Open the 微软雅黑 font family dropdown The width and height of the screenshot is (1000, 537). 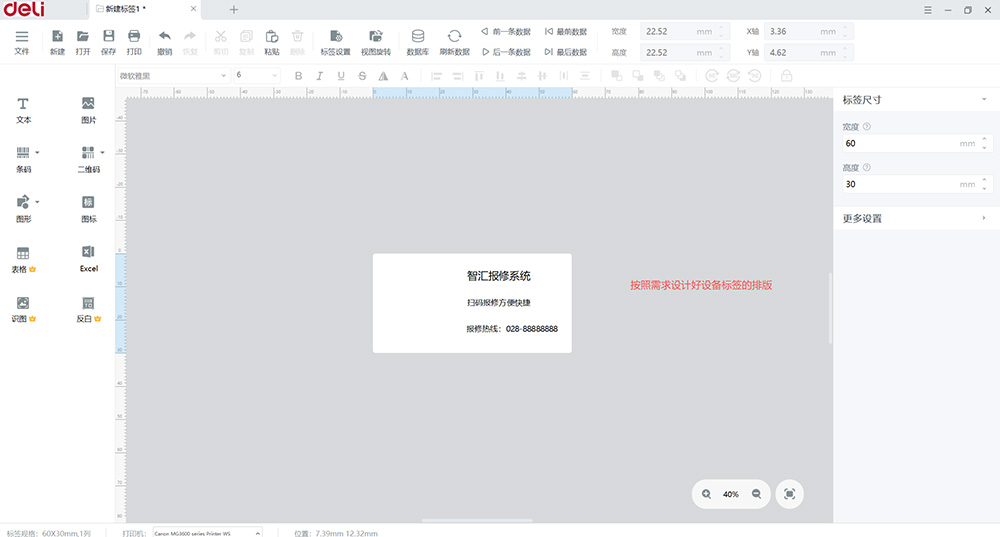coord(173,75)
